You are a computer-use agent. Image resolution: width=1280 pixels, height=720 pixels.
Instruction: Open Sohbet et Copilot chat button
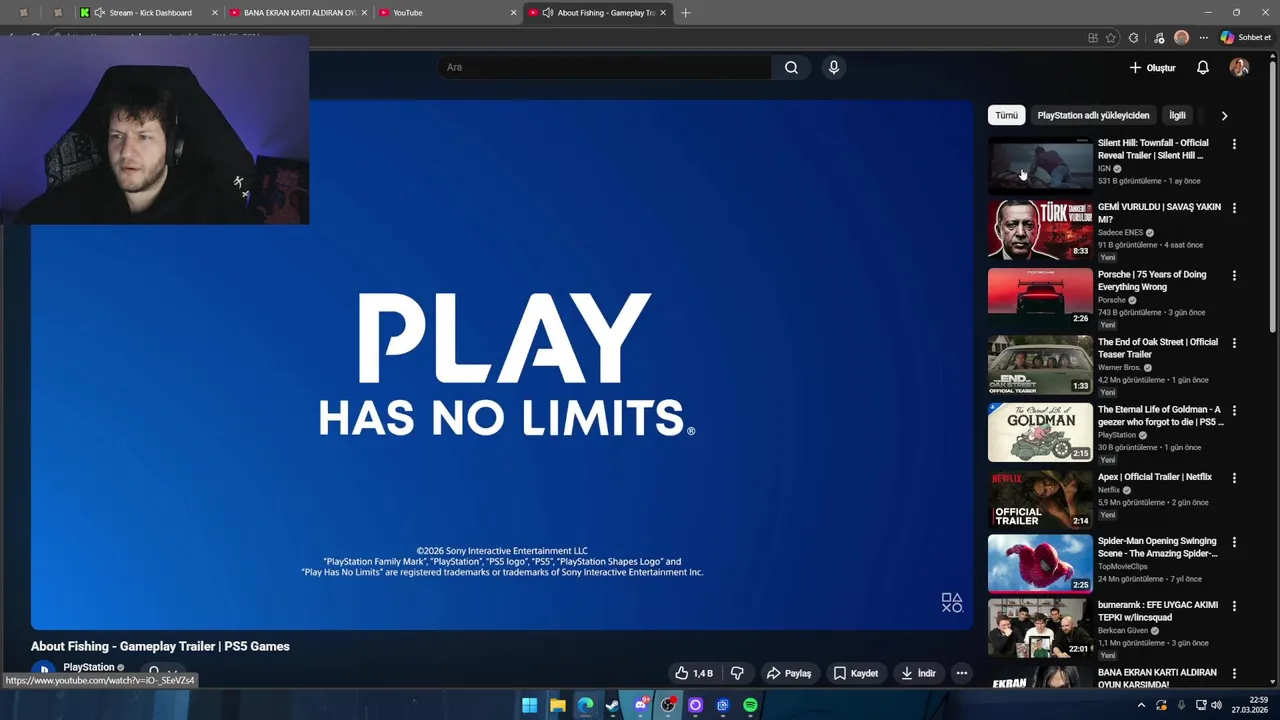coord(1246,38)
